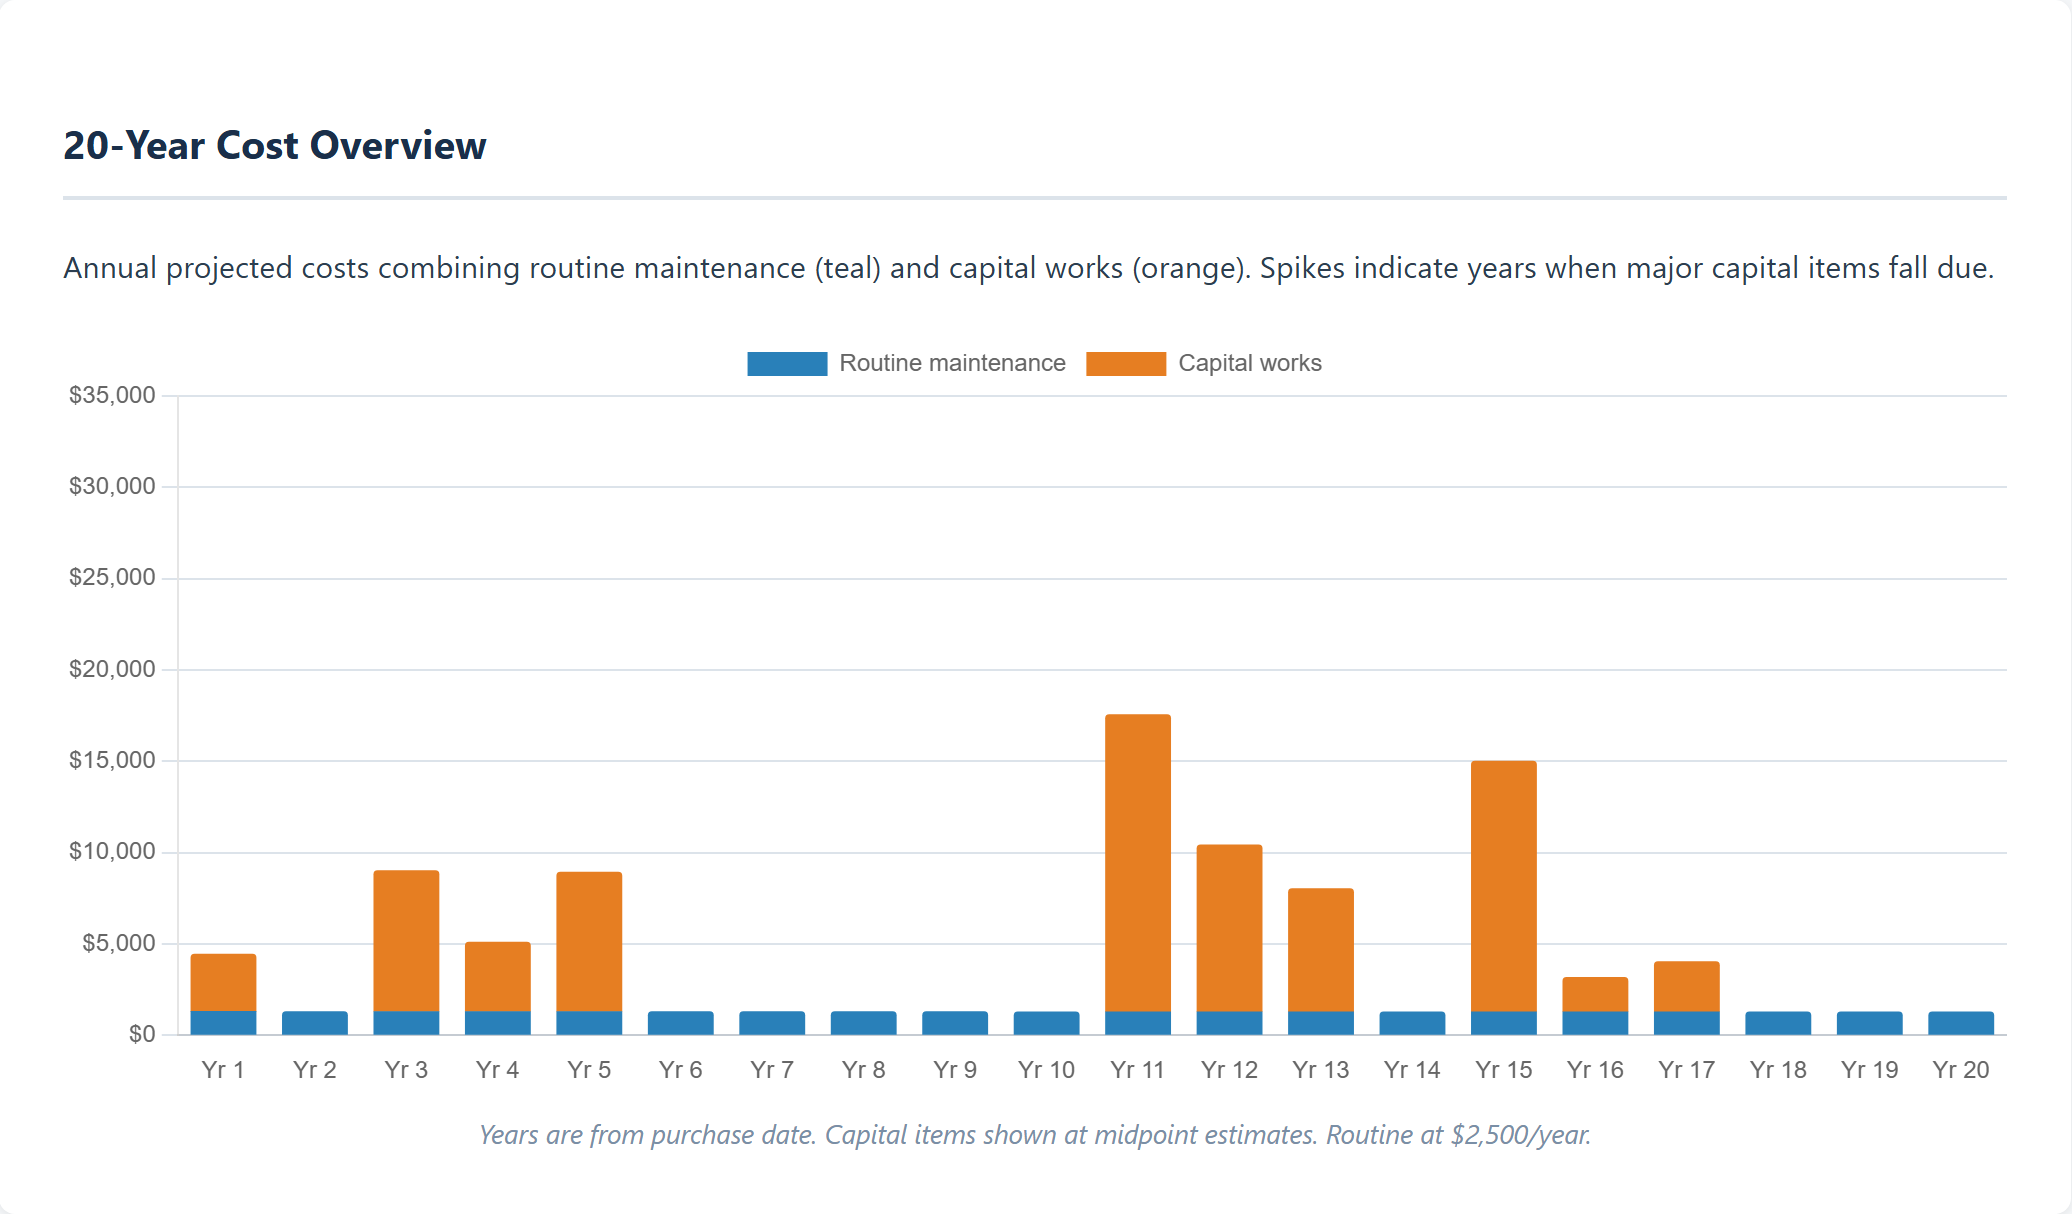Click the annual projected costs description
Viewport: 2072px width, 1214px height.
click(x=1029, y=268)
